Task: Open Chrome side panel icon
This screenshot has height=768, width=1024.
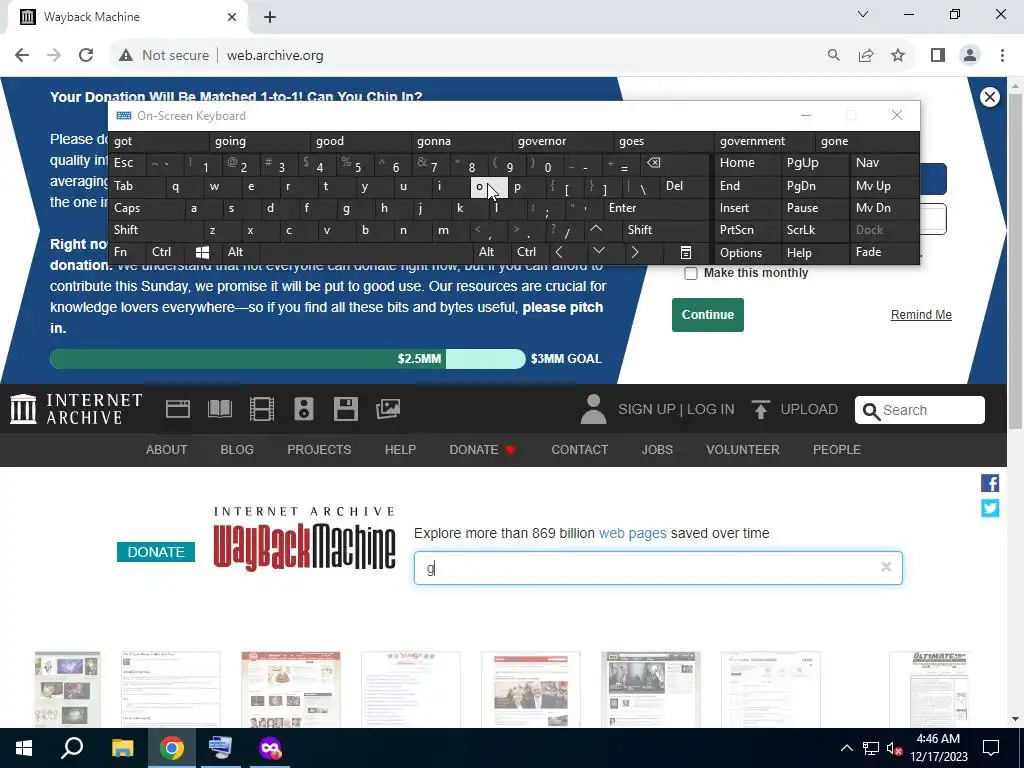Action: (938, 56)
